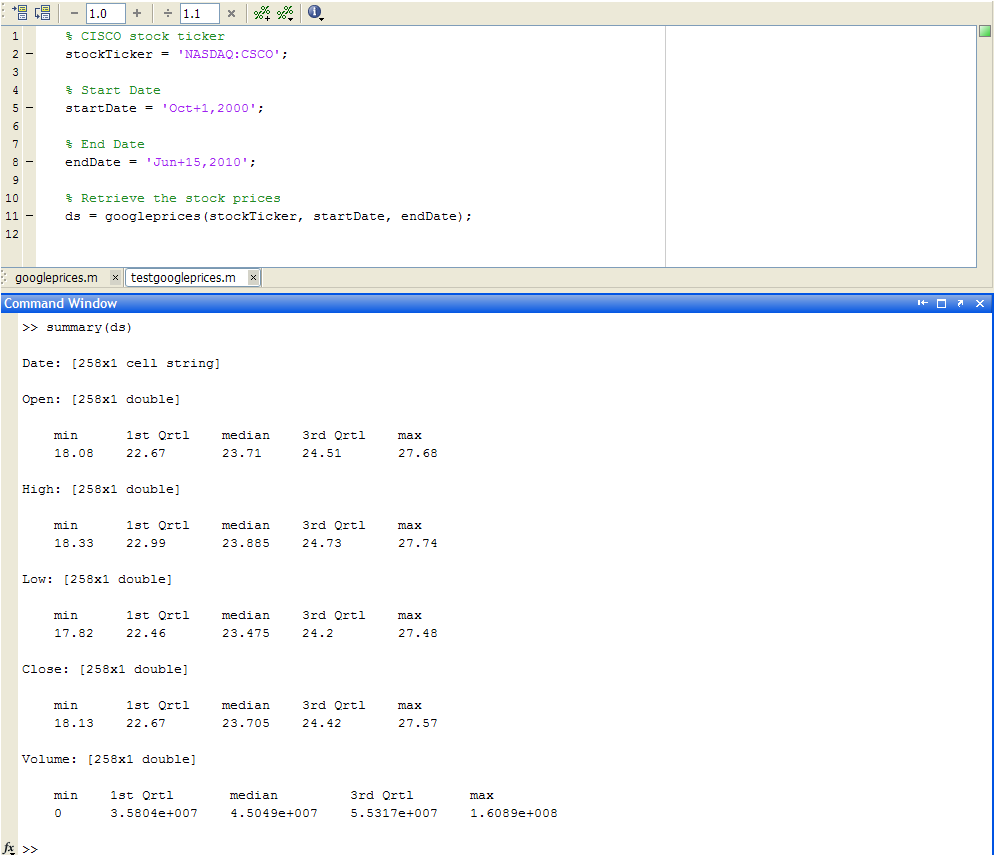996x858 pixels.
Task: Toggle breakpoint dash on line 11
Action: [x=28, y=216]
